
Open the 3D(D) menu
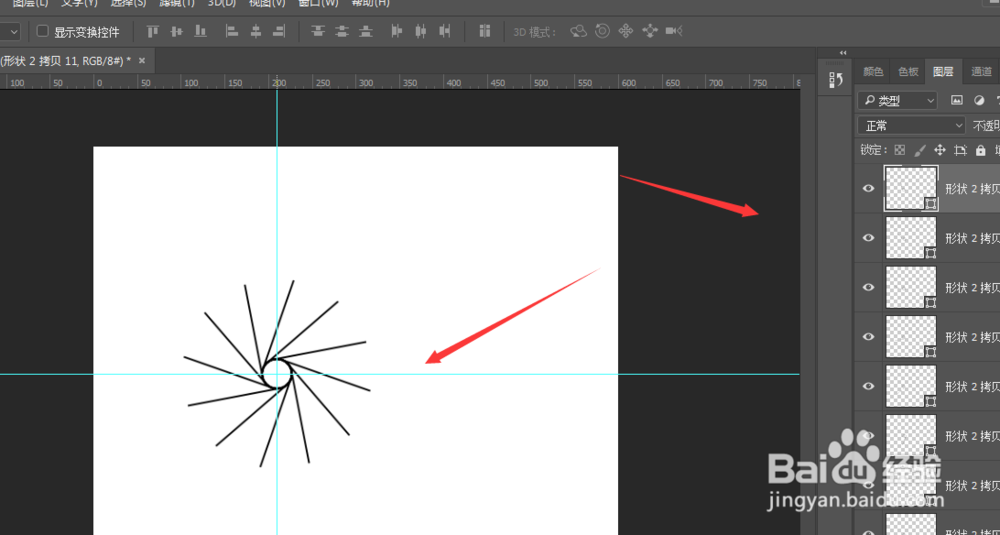tap(222, 4)
